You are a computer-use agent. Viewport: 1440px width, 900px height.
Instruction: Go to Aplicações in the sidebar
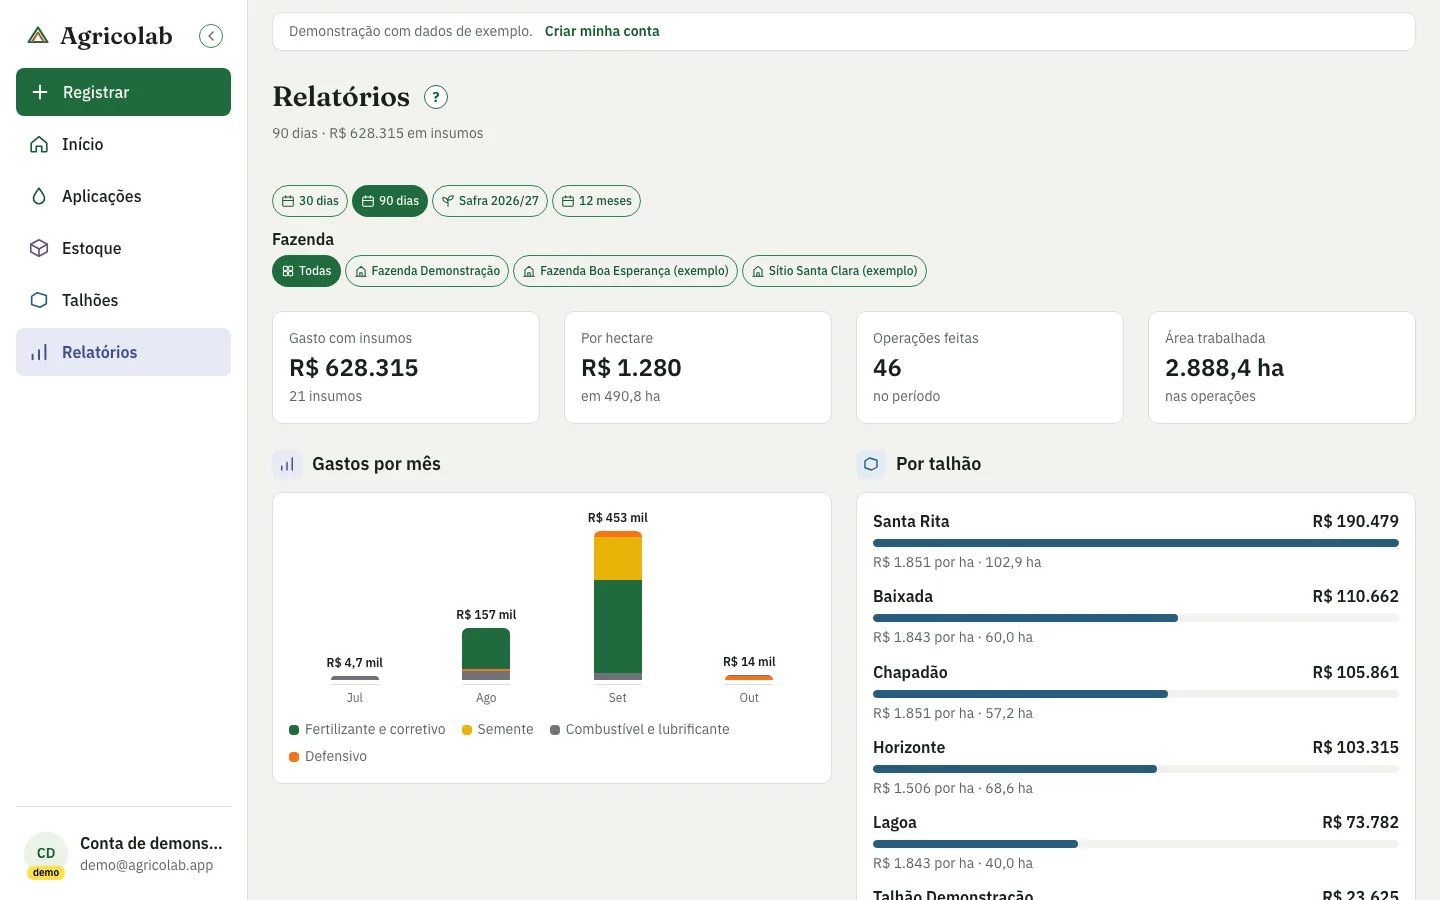pyautogui.click(x=123, y=196)
